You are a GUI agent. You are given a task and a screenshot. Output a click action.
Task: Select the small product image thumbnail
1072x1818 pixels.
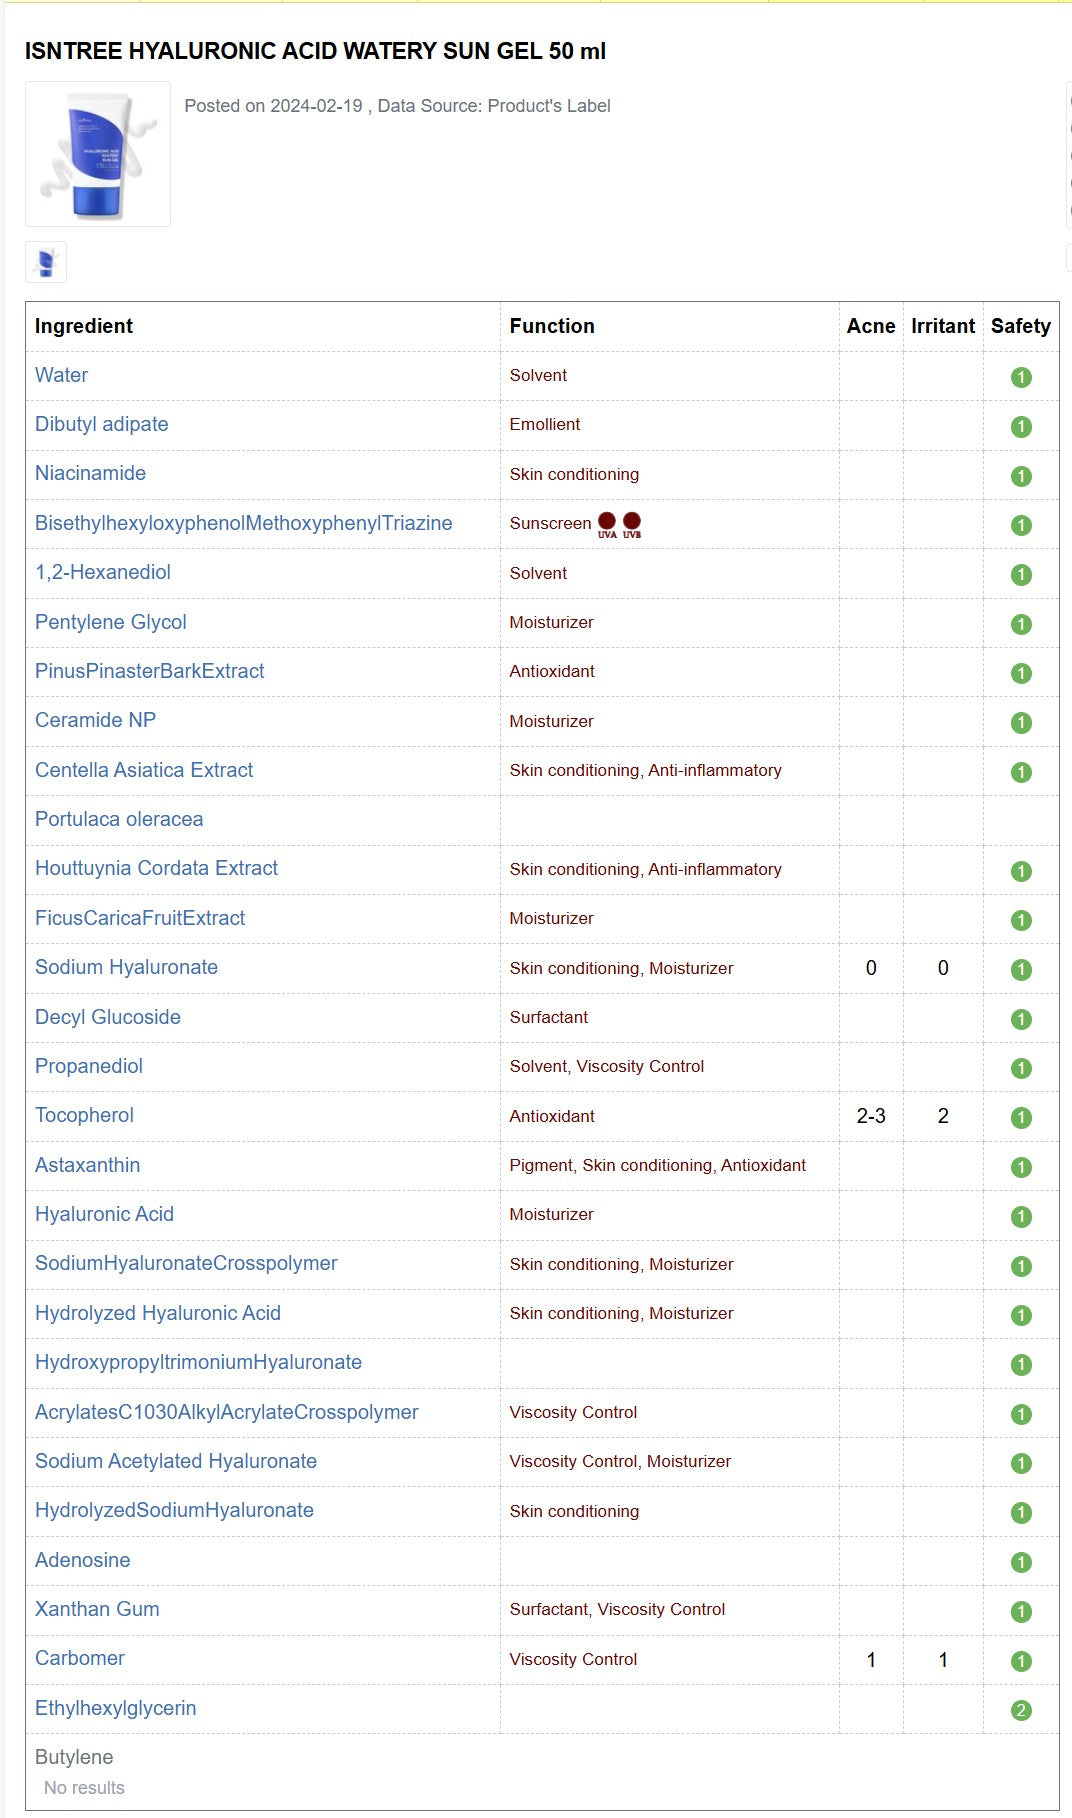pyautogui.click(x=46, y=262)
